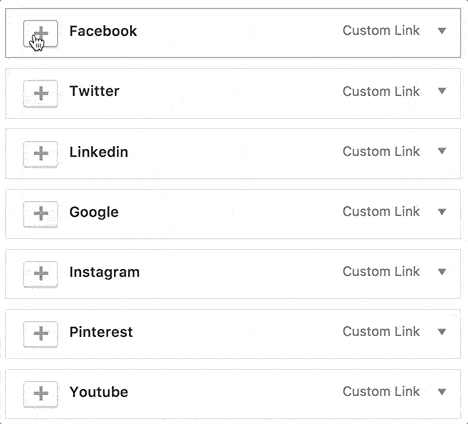Select the Linkedin menu item title
The image size is (468, 424).
click(x=99, y=152)
